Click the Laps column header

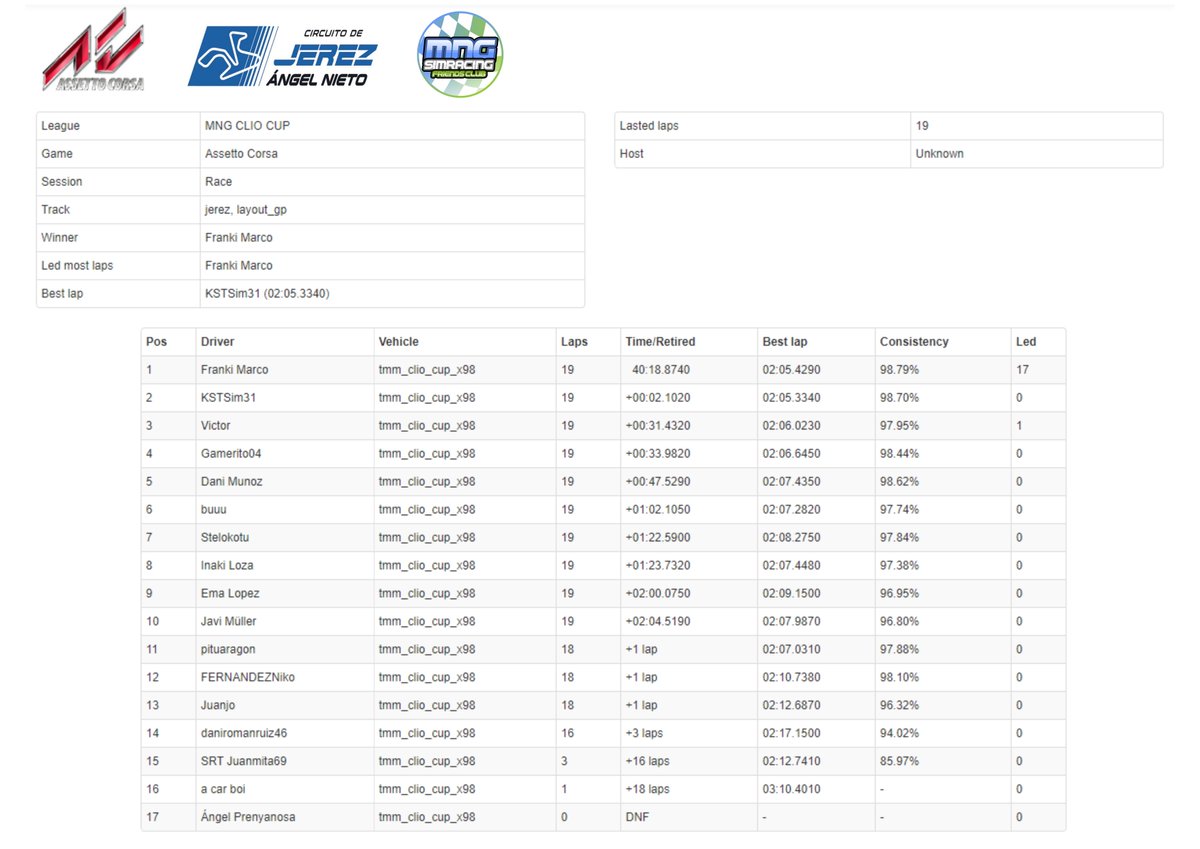click(x=574, y=341)
